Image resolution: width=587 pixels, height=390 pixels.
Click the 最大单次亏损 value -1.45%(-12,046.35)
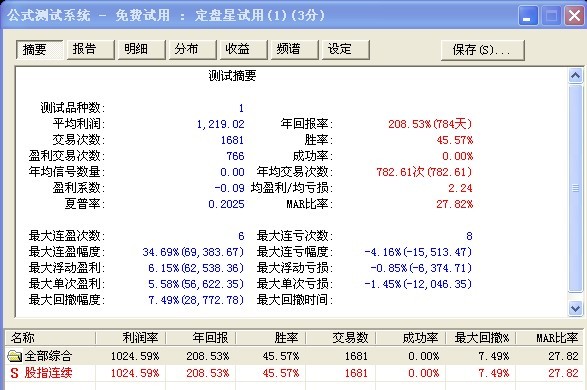pos(418,284)
